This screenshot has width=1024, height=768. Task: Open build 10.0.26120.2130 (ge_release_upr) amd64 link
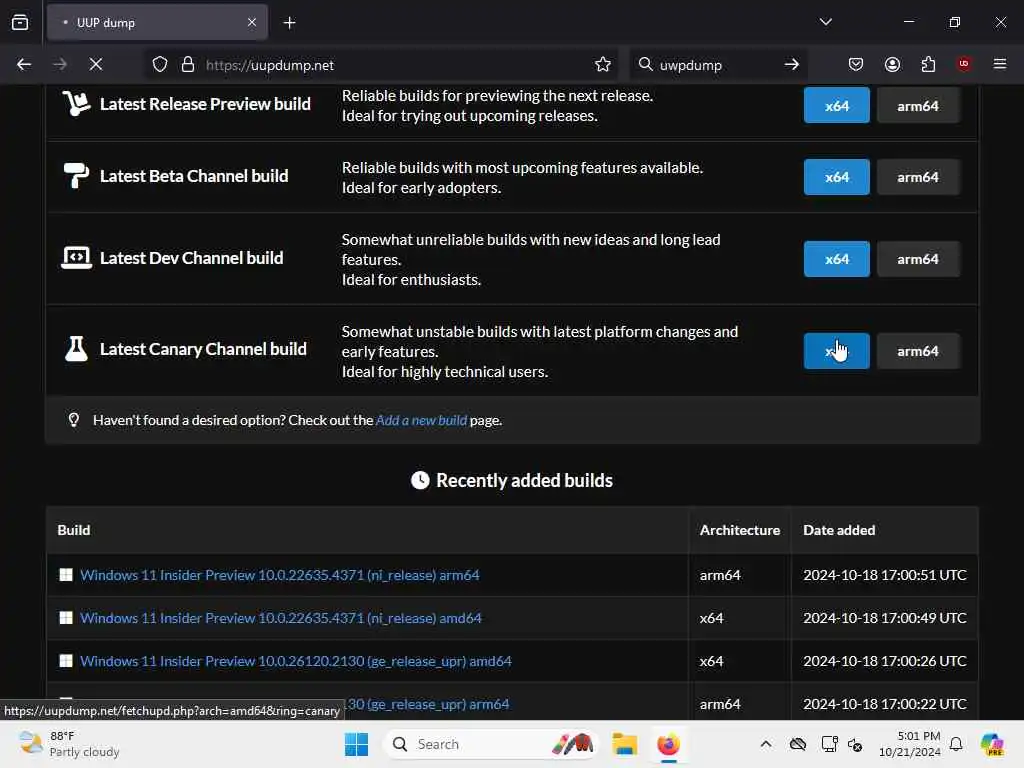(296, 661)
